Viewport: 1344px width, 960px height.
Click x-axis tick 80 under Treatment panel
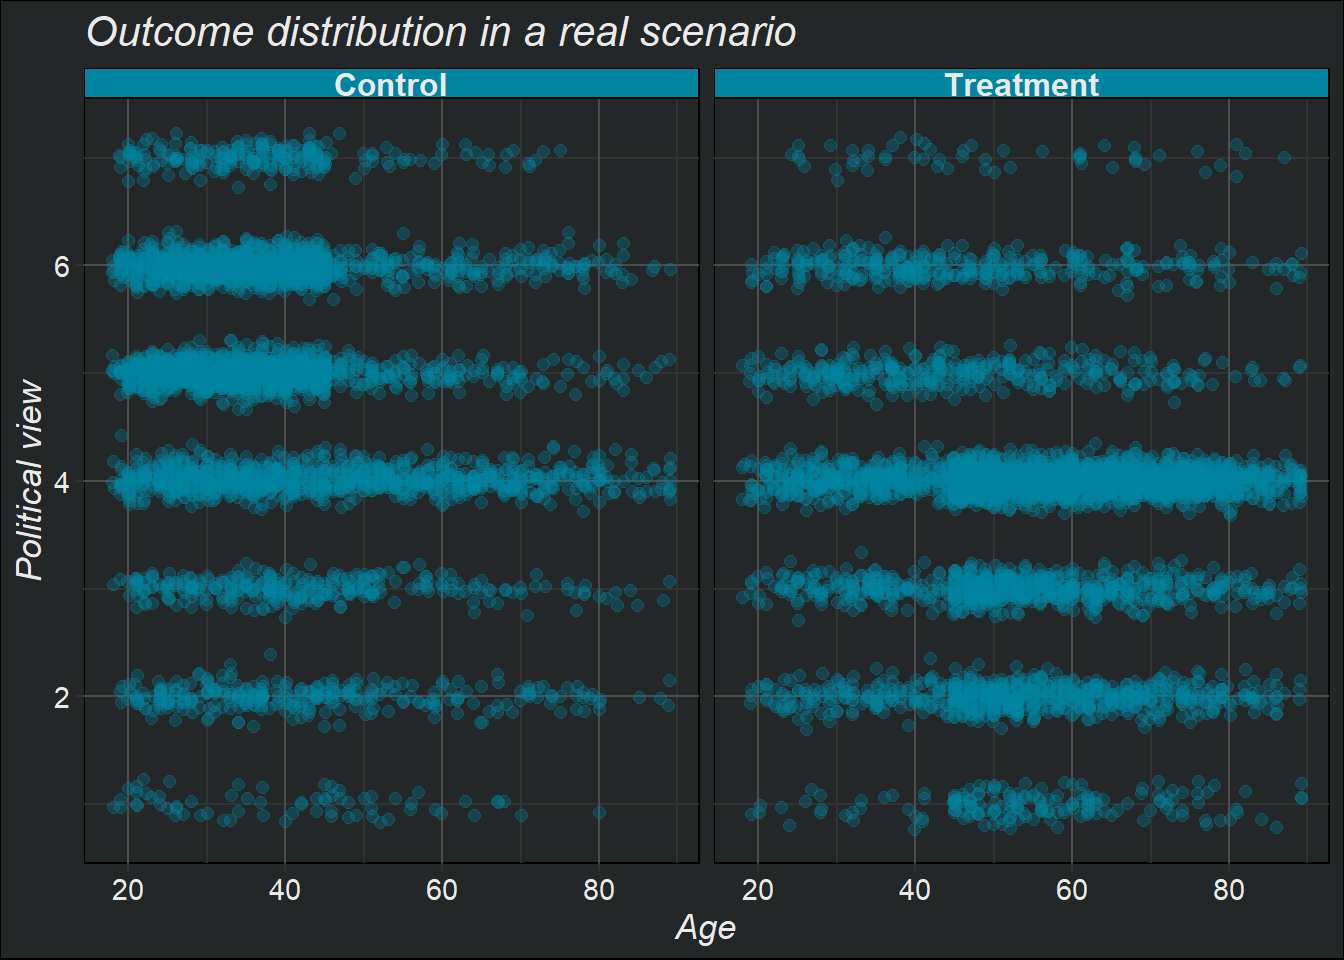(1229, 889)
